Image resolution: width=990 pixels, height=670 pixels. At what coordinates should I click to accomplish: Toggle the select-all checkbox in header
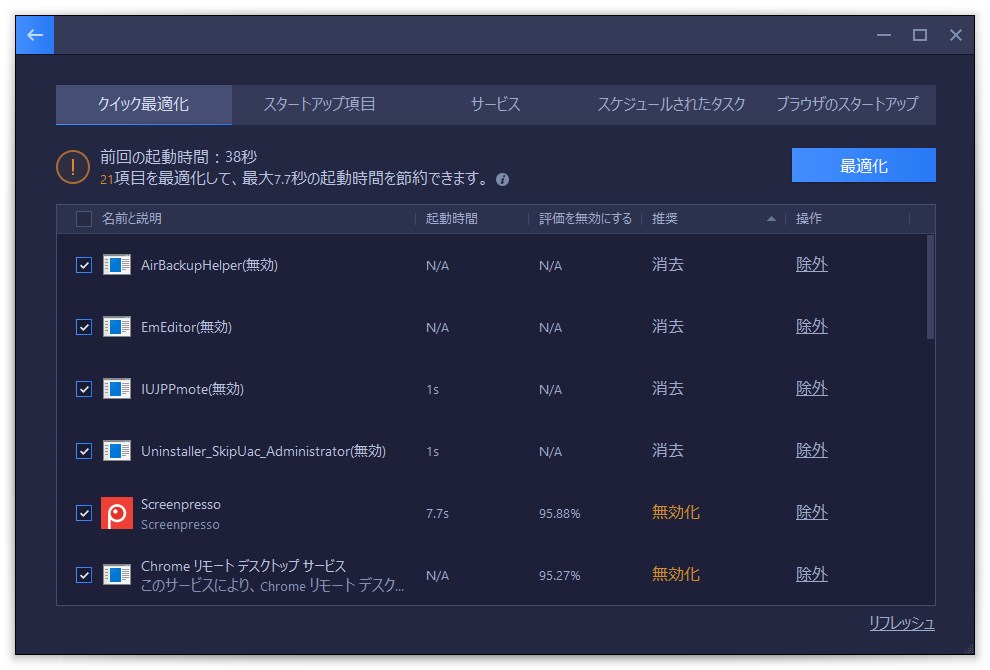[x=84, y=219]
